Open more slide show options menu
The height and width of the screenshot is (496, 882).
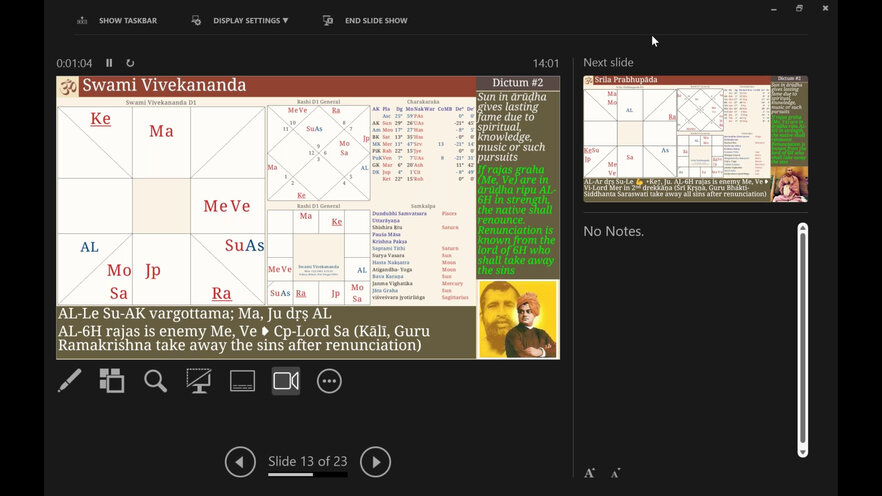click(329, 381)
